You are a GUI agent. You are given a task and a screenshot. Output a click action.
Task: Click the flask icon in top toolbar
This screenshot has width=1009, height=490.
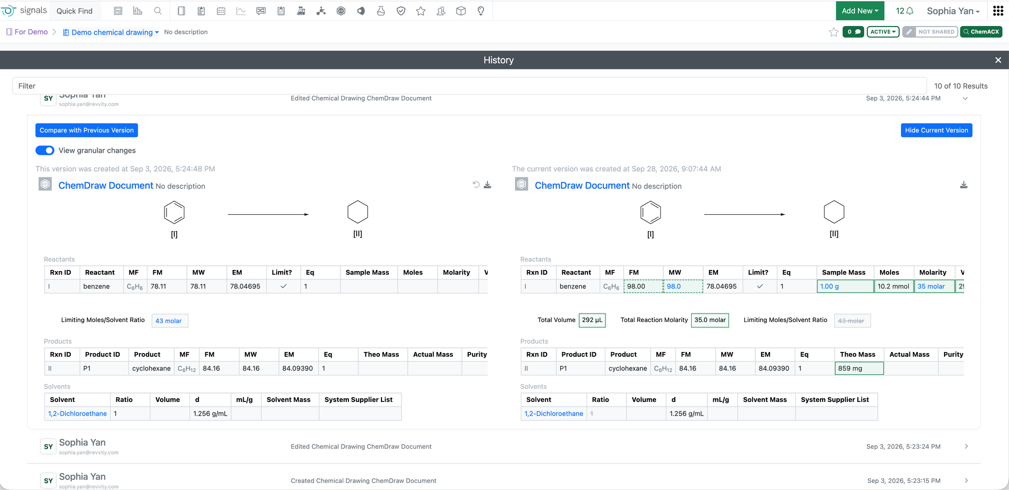(x=381, y=11)
